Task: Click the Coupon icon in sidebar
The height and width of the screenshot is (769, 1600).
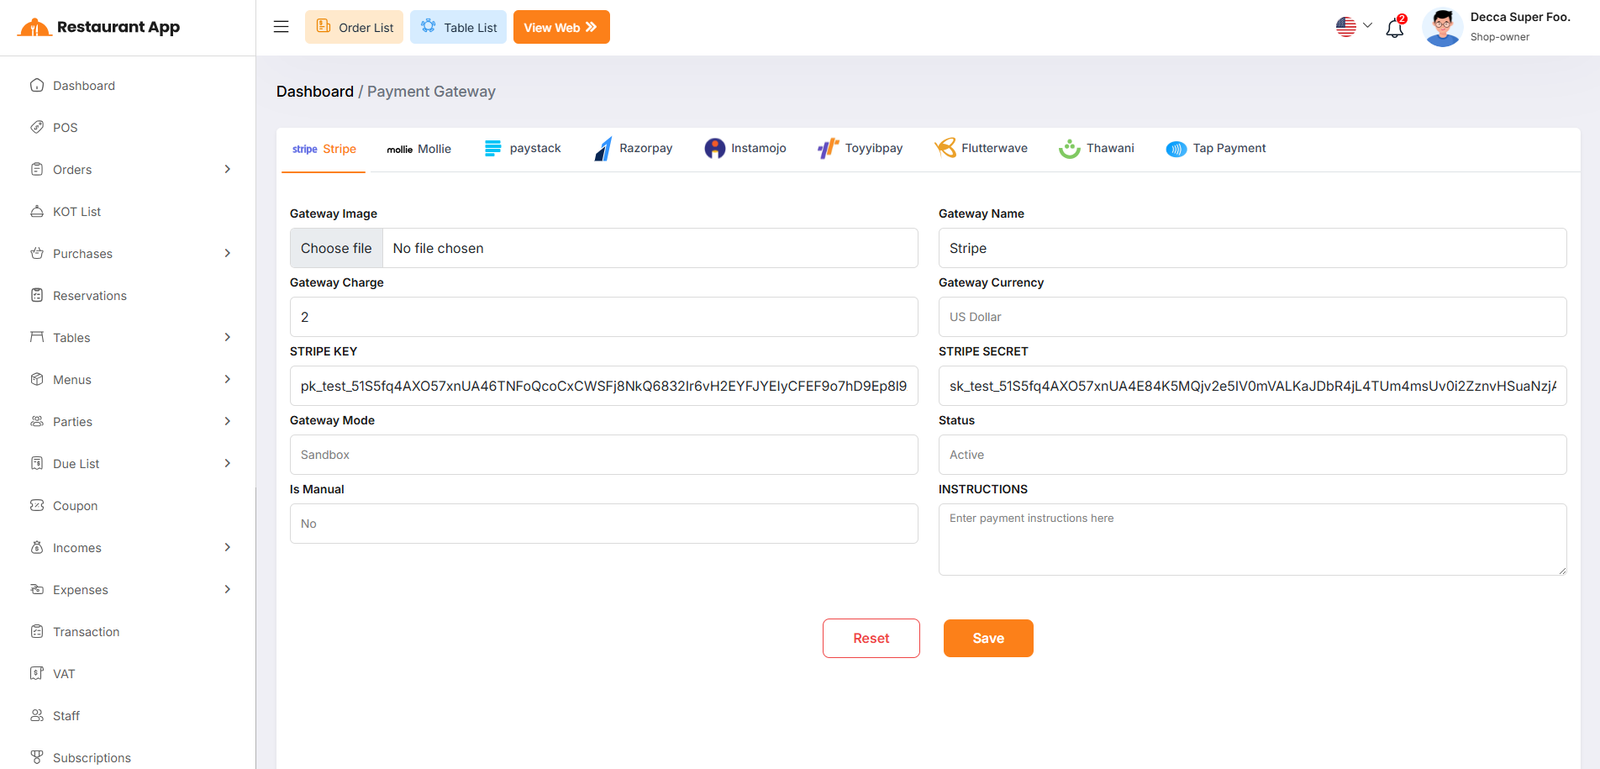Action: [37, 506]
